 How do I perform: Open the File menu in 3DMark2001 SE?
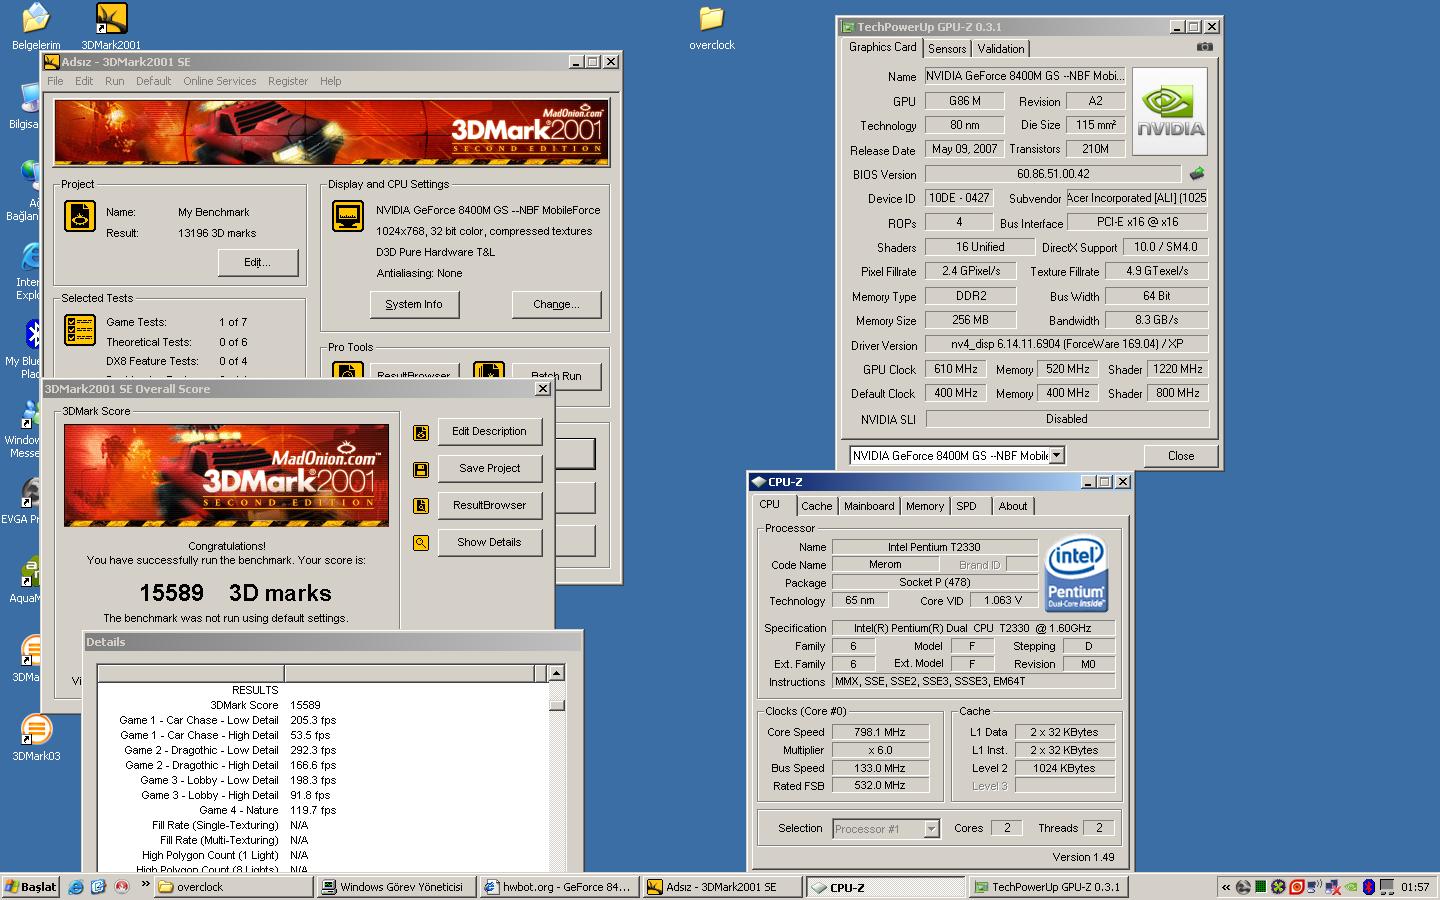point(55,81)
